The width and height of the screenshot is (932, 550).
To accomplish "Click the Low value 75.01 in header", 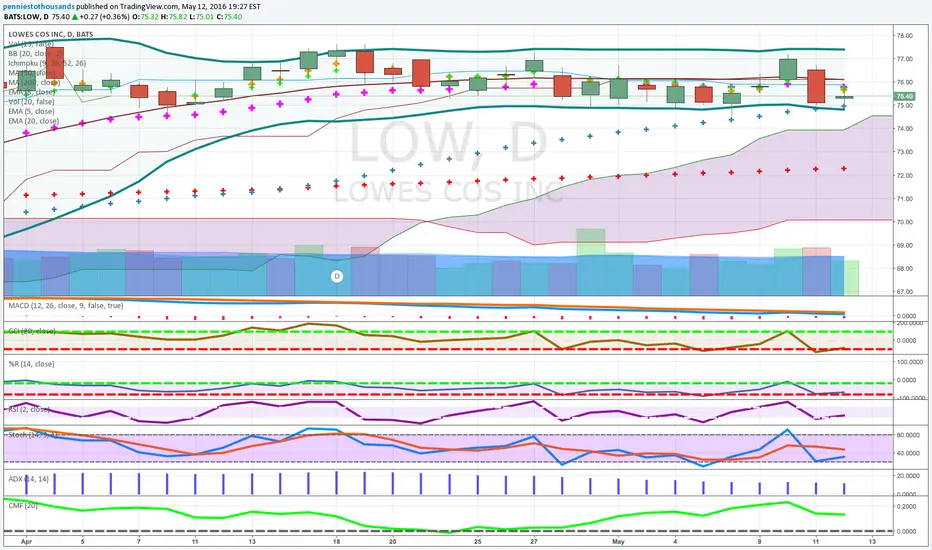I will (204, 17).
